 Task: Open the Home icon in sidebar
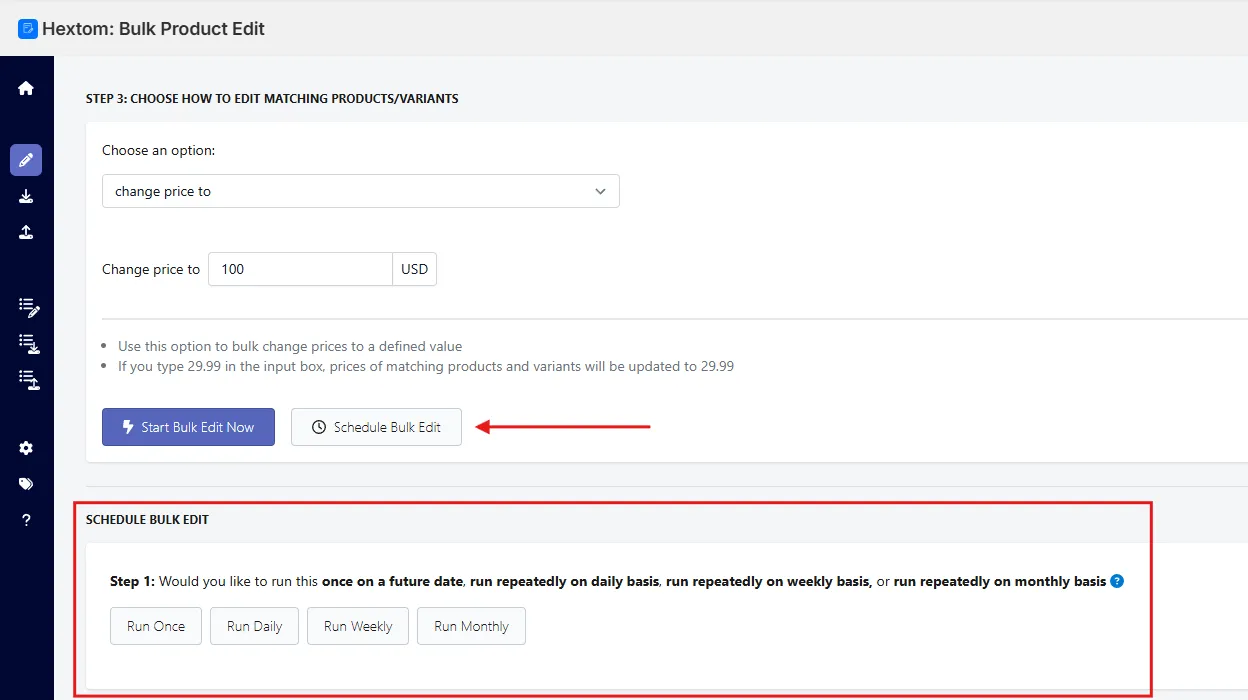click(x=26, y=88)
